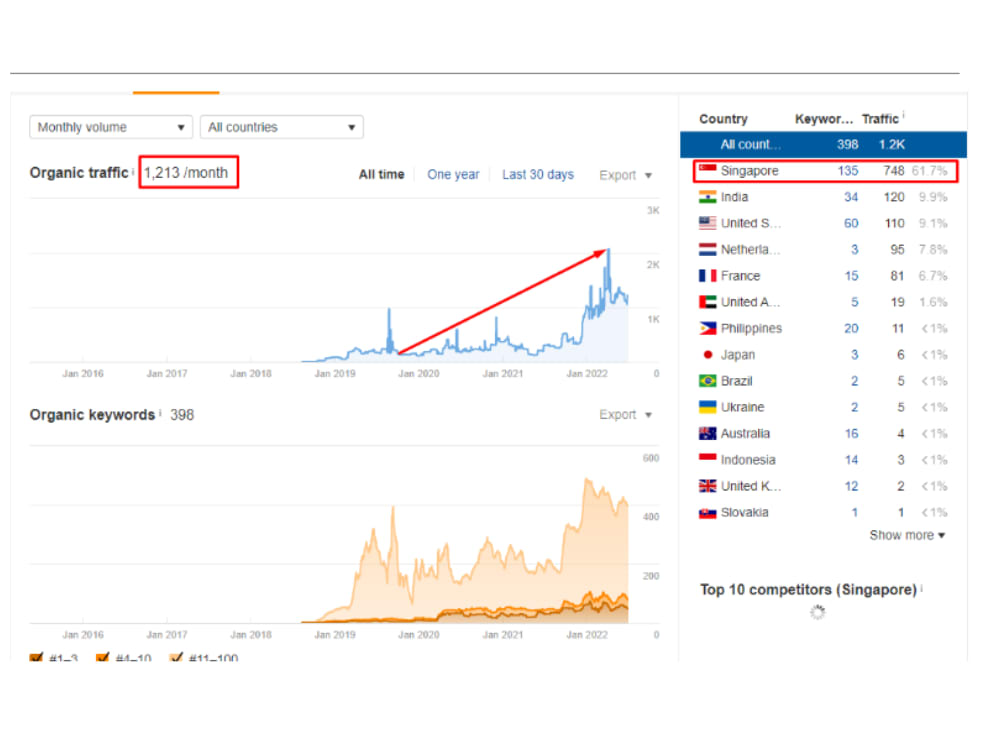Open Philippines keywords count 20

[851, 328]
